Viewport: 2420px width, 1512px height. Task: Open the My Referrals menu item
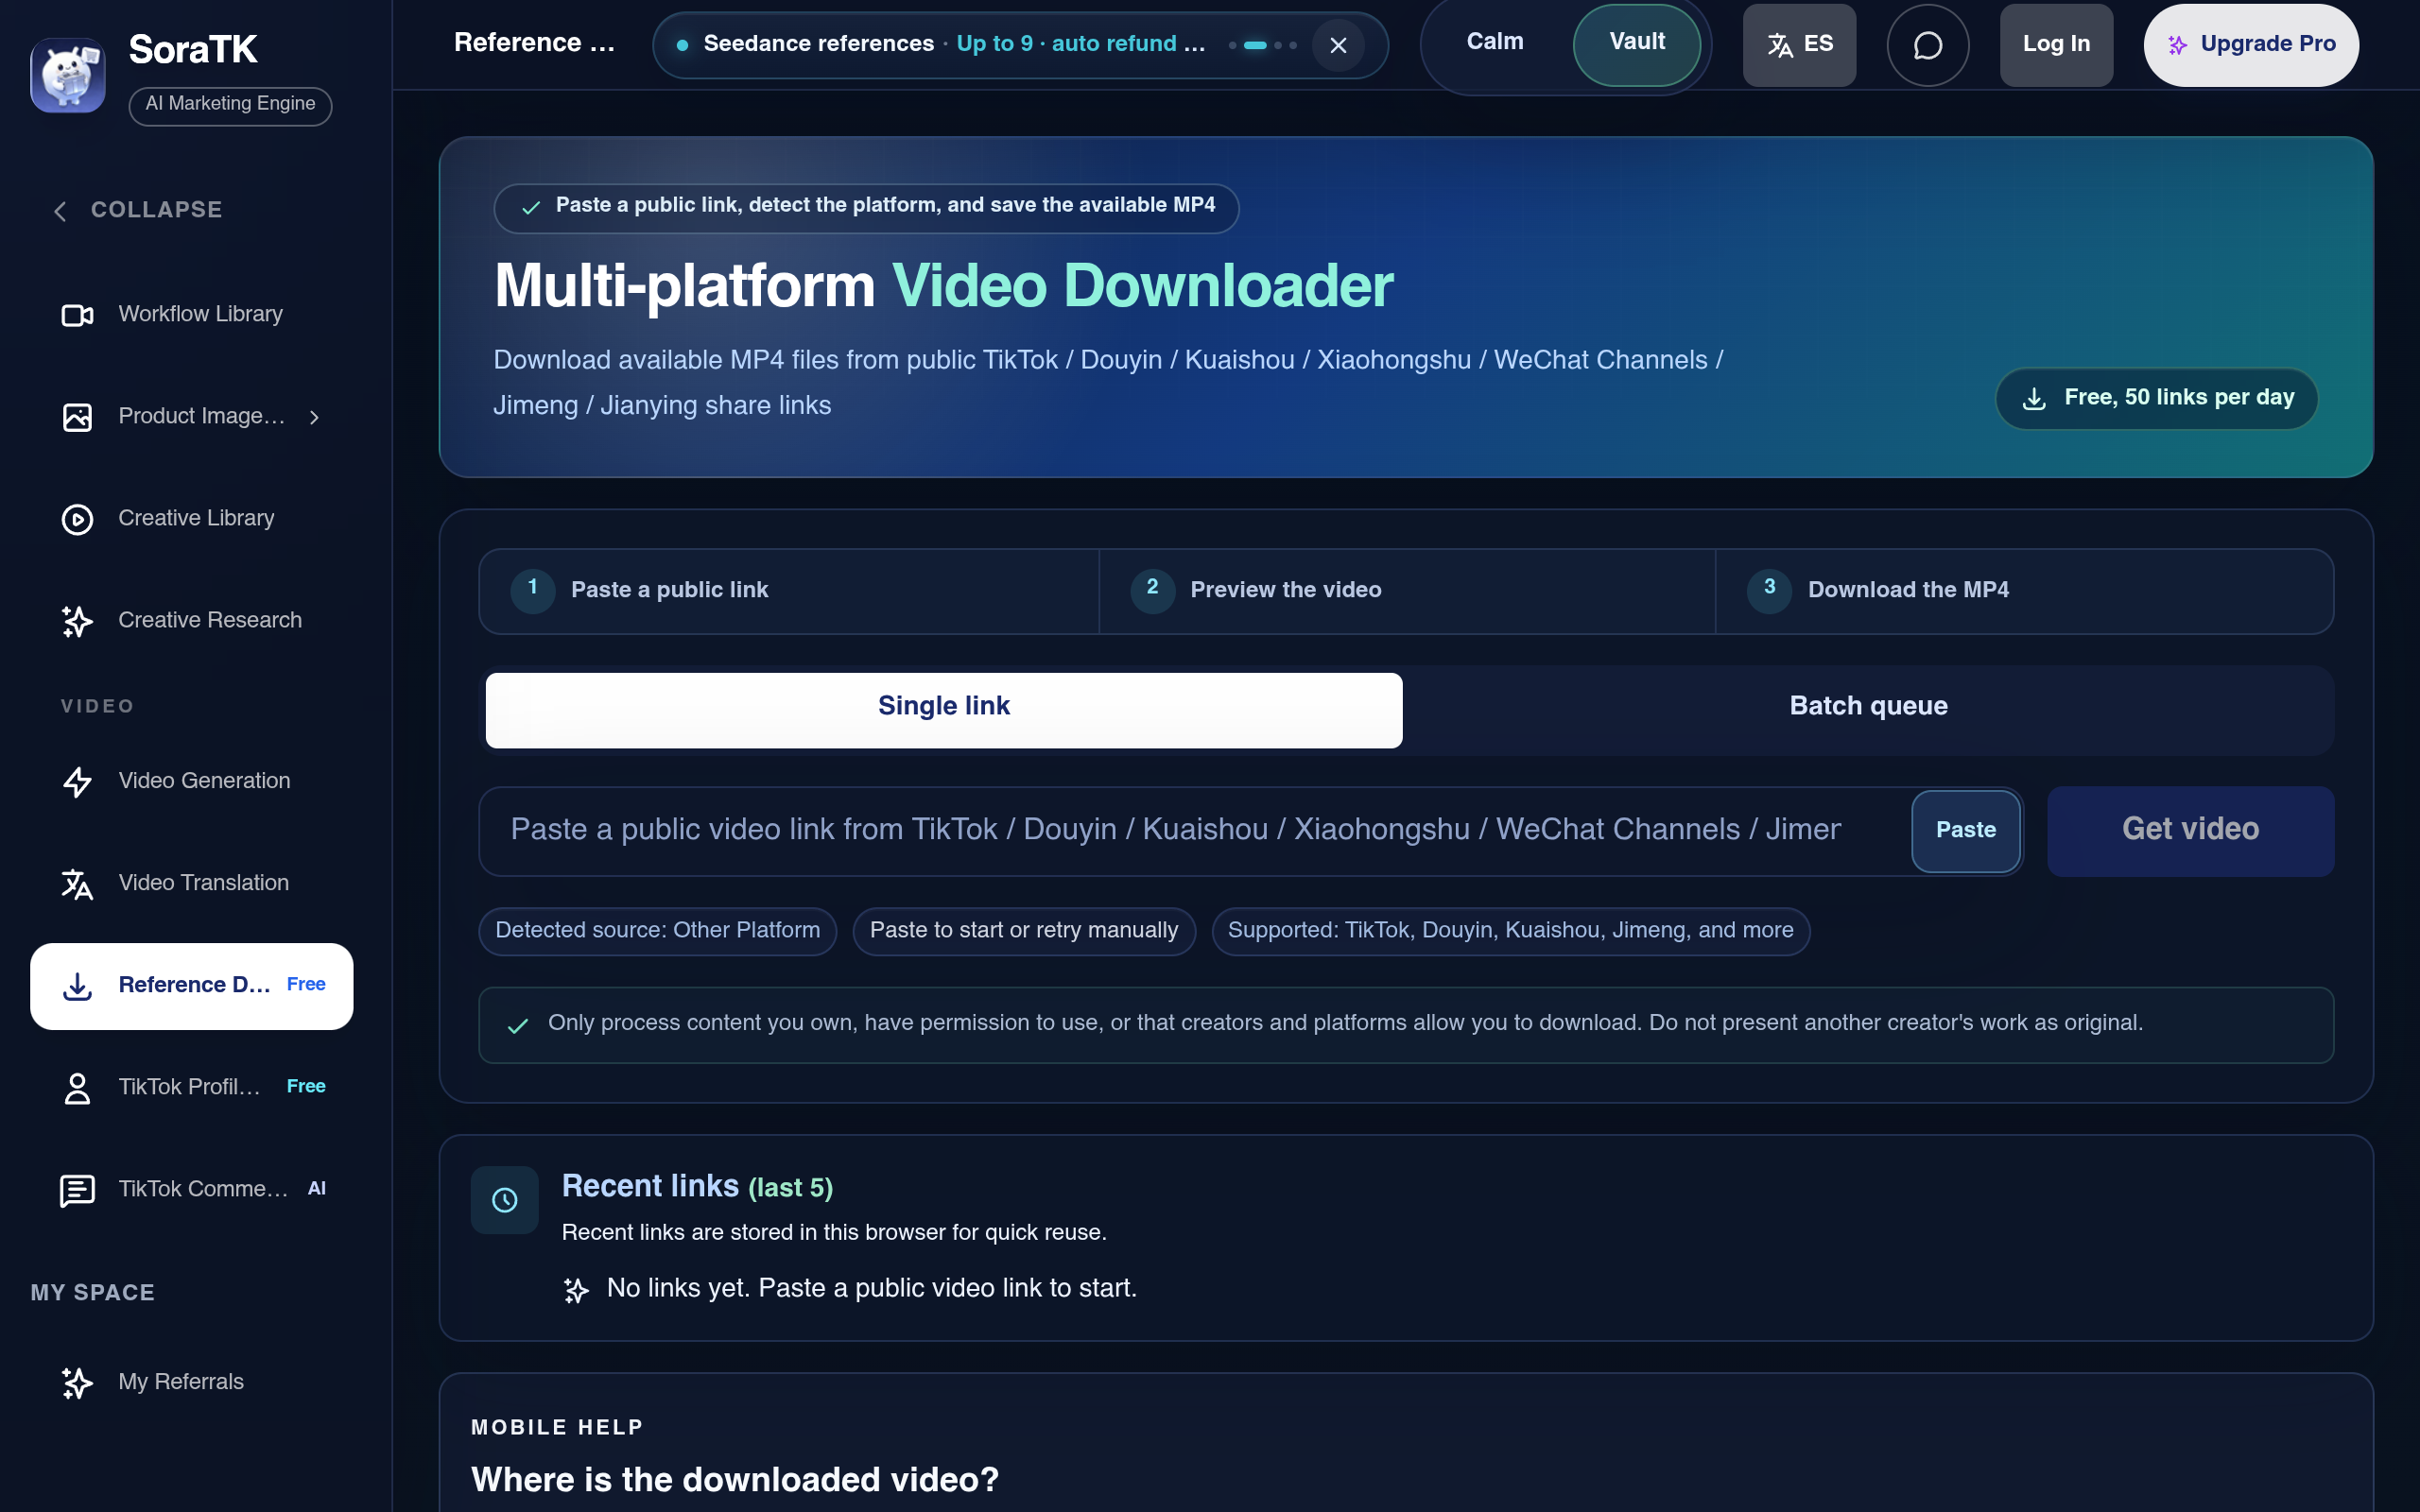coord(191,1383)
